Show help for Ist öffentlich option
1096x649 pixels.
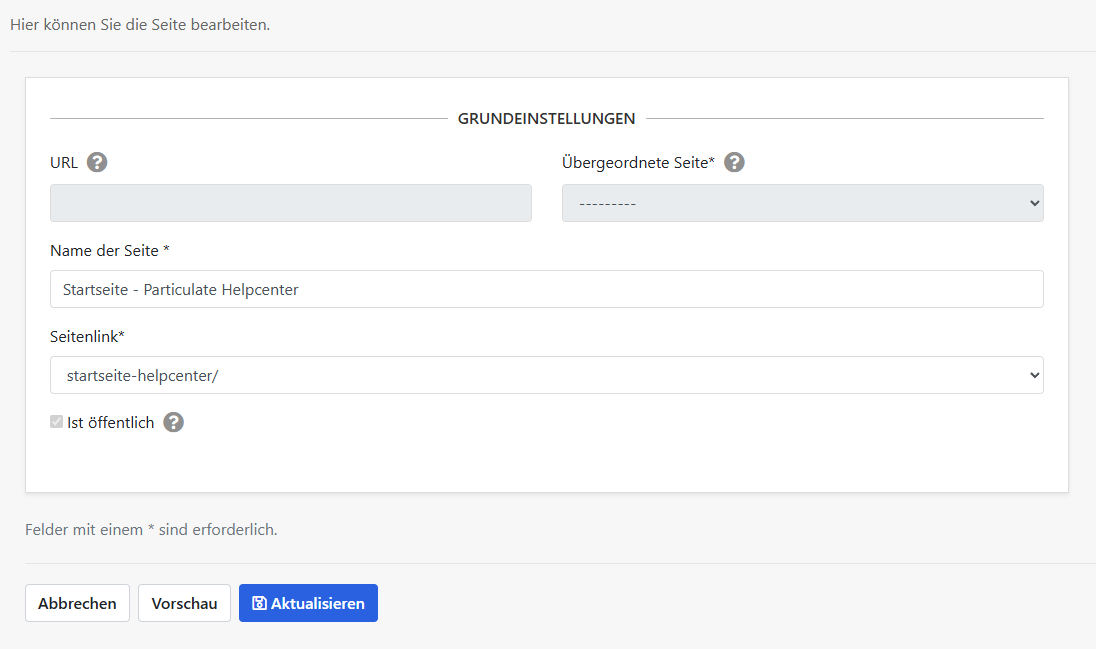174,422
